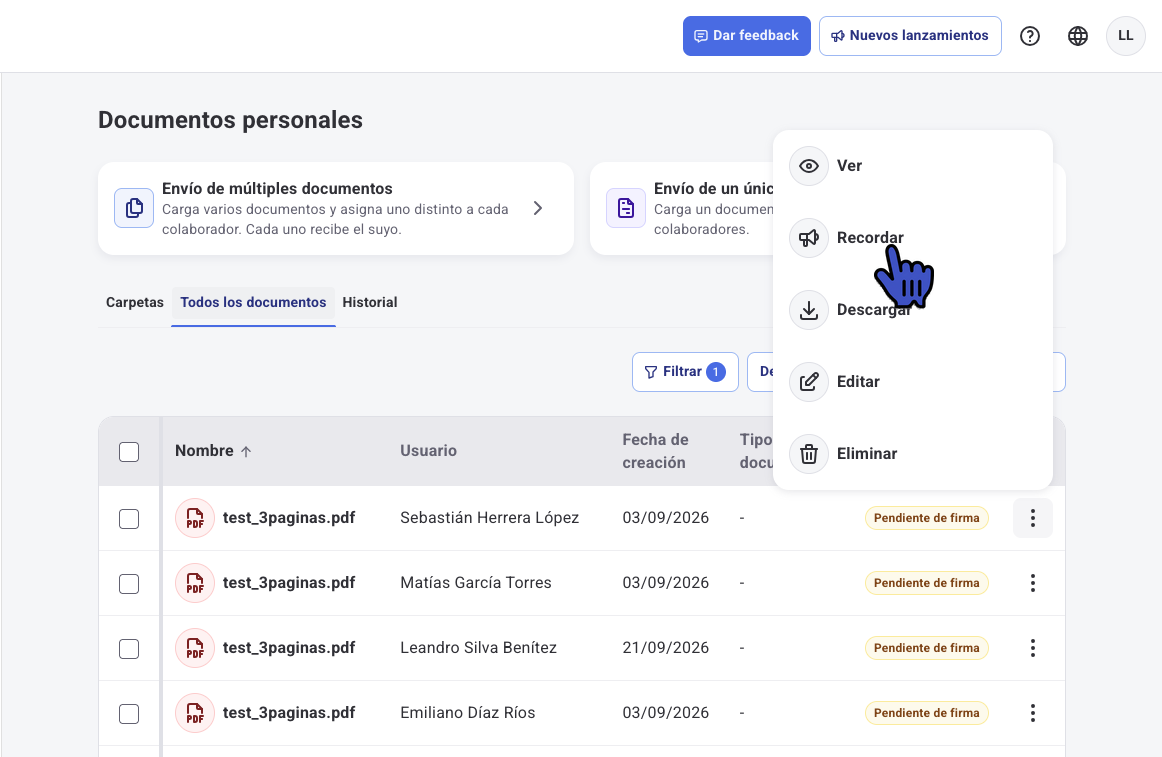The image size is (1162, 757).
Task: Check the box for Matías García Torres row
Action: 129,584
